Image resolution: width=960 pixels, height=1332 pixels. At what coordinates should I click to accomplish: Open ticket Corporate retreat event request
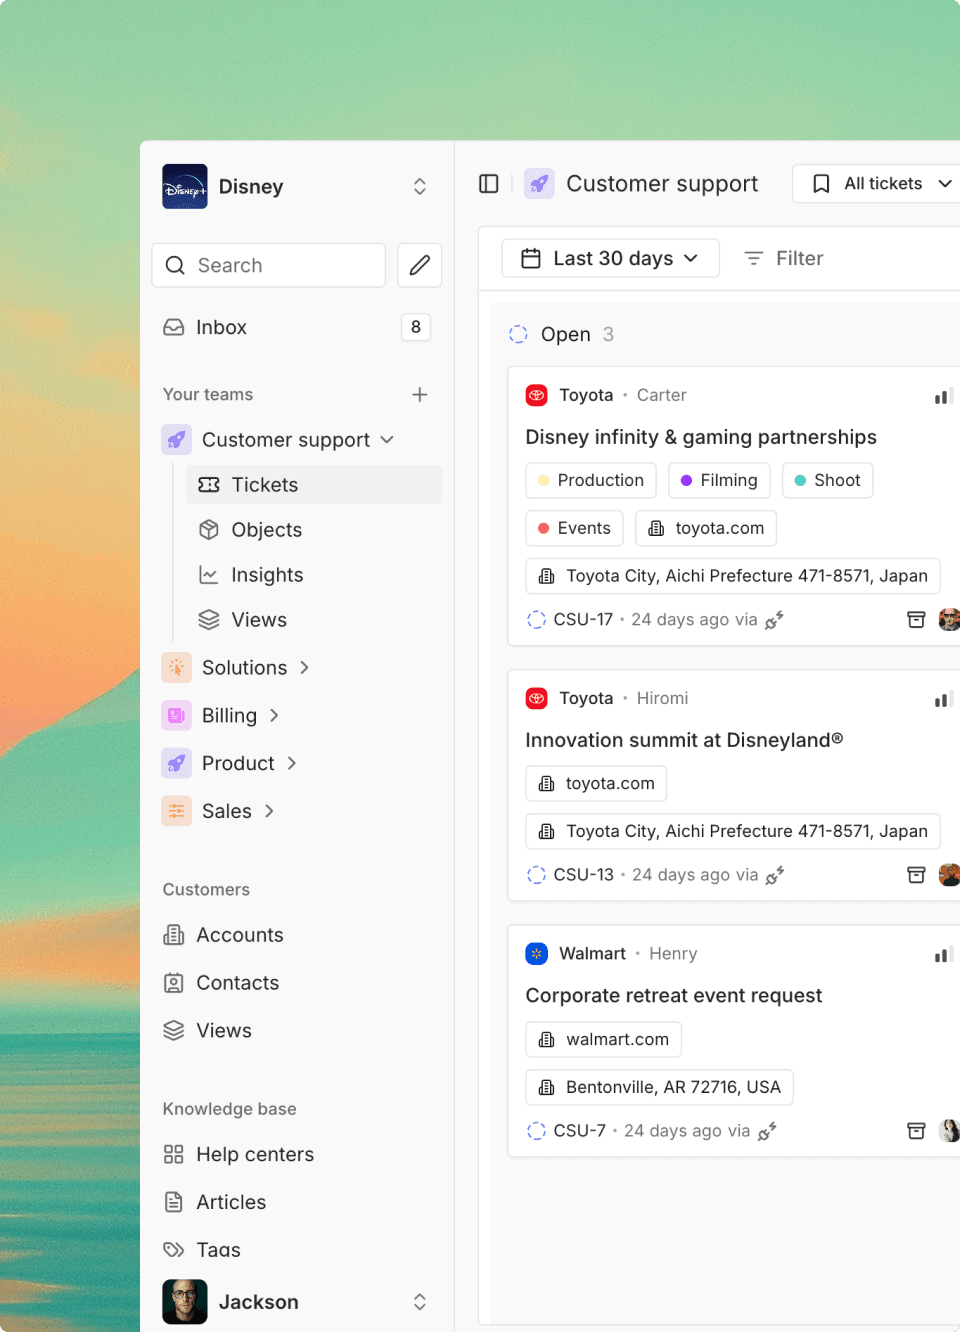pyautogui.click(x=674, y=996)
